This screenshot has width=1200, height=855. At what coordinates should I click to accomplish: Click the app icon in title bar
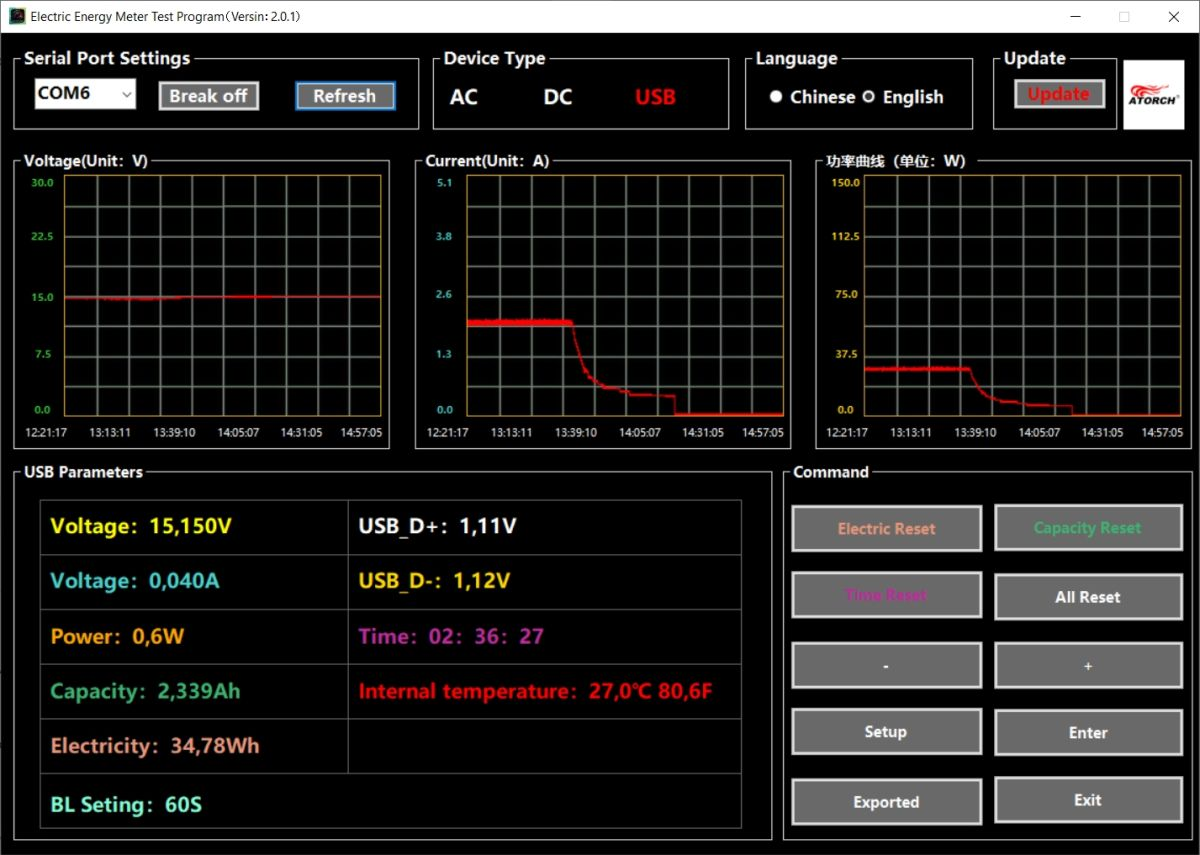(17, 16)
